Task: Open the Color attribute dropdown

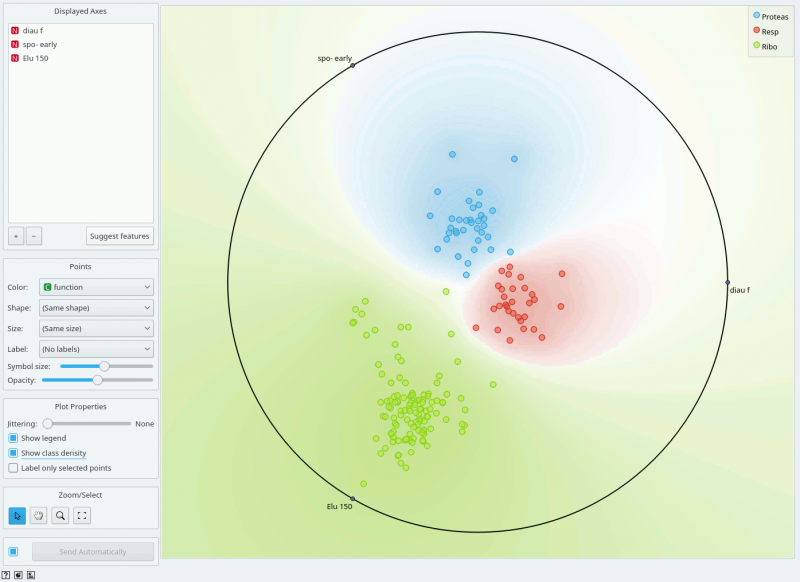Action: pos(96,287)
